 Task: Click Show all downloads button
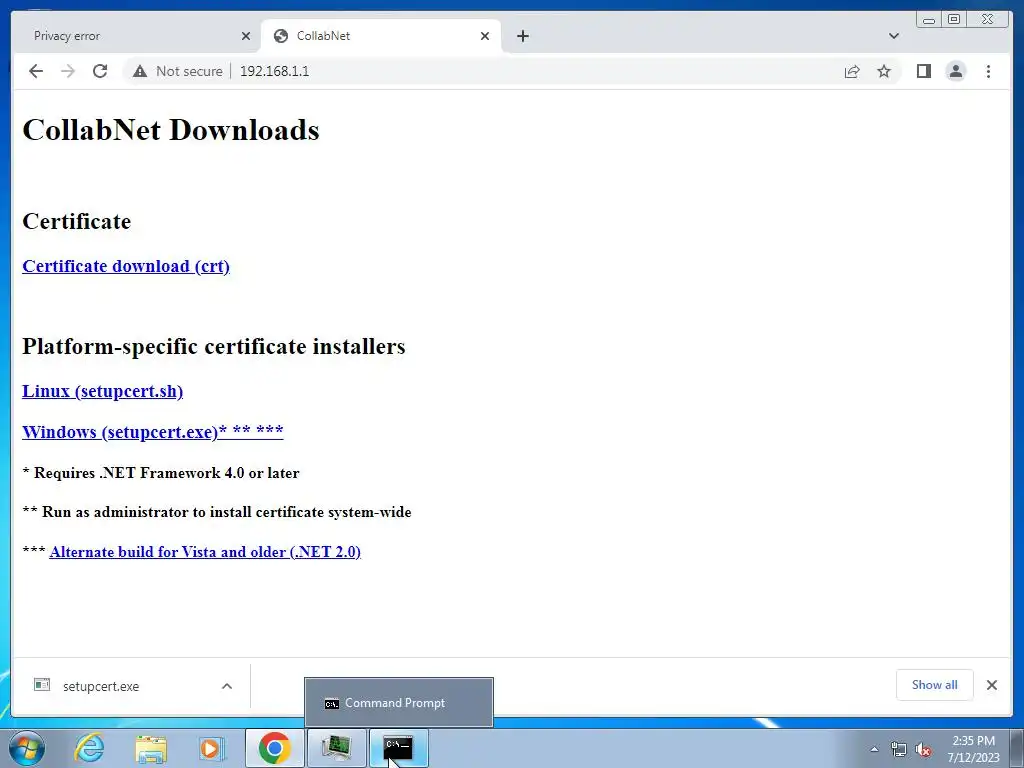point(935,685)
